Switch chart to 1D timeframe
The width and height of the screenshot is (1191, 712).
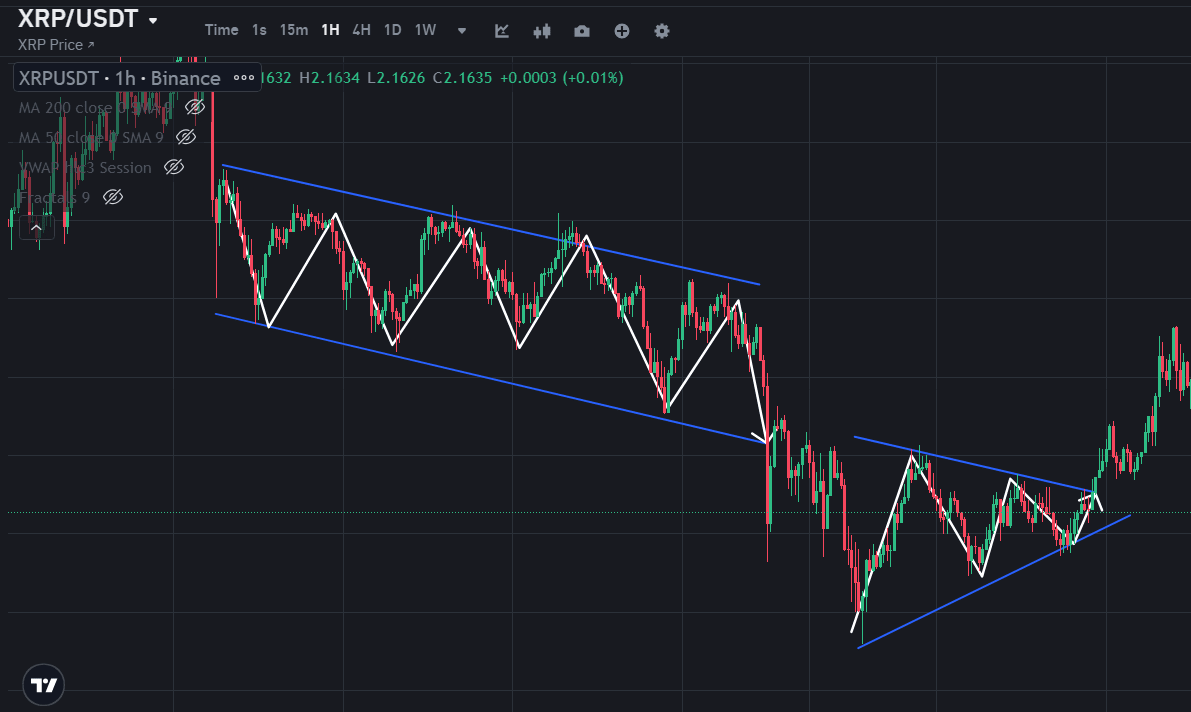coord(393,30)
